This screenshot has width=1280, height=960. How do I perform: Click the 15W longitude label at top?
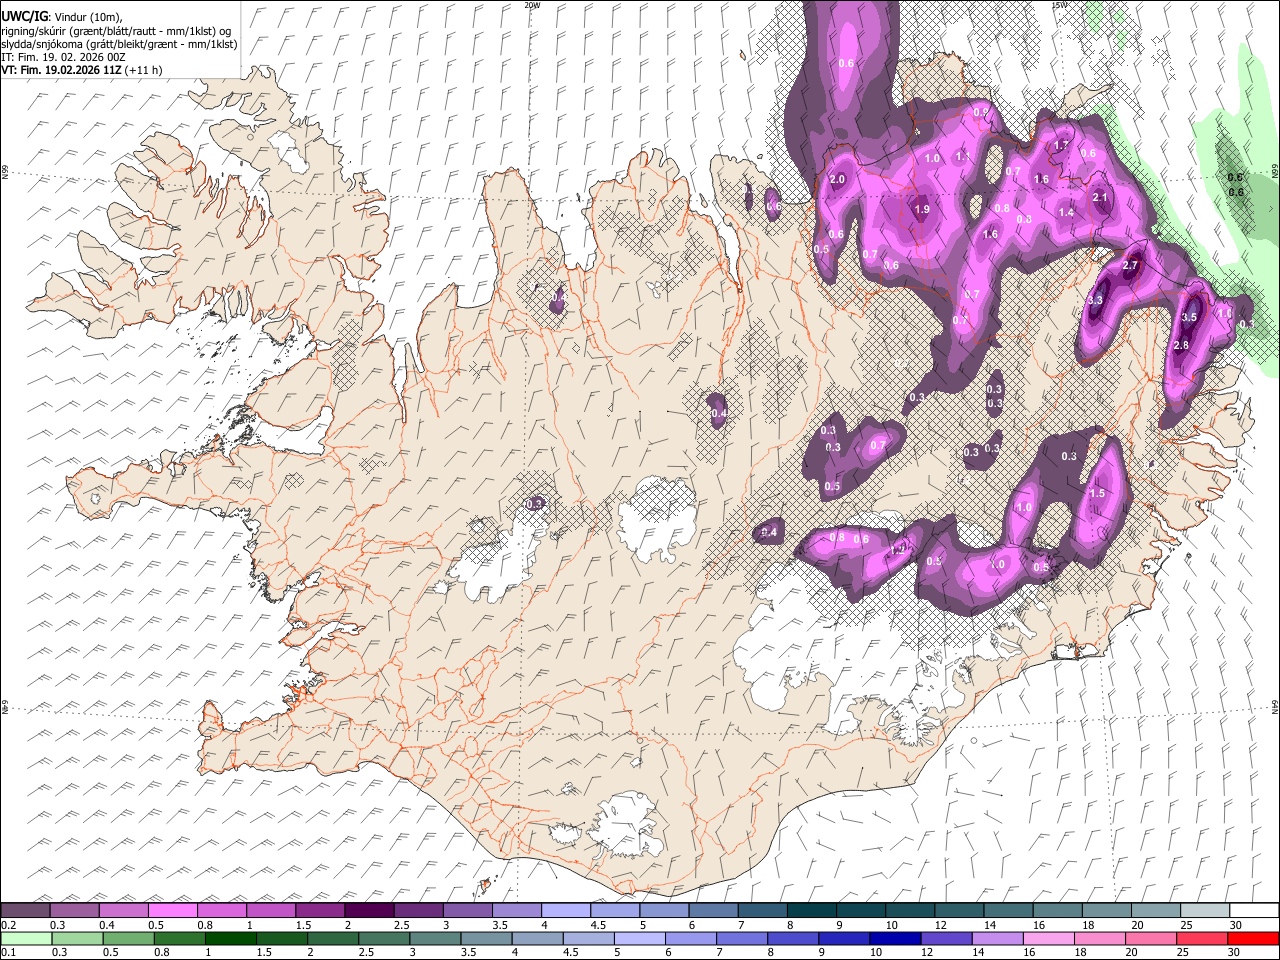click(1059, 5)
